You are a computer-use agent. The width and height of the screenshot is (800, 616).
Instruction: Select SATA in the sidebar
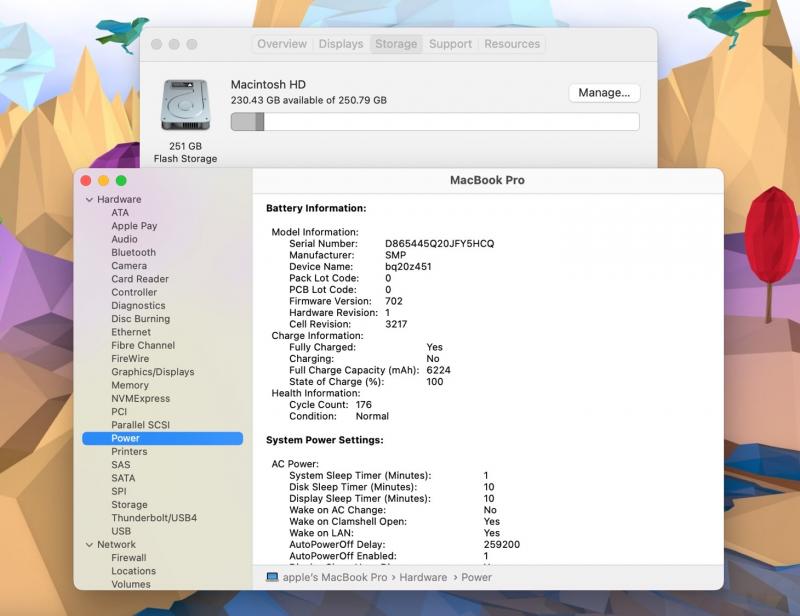click(123, 478)
